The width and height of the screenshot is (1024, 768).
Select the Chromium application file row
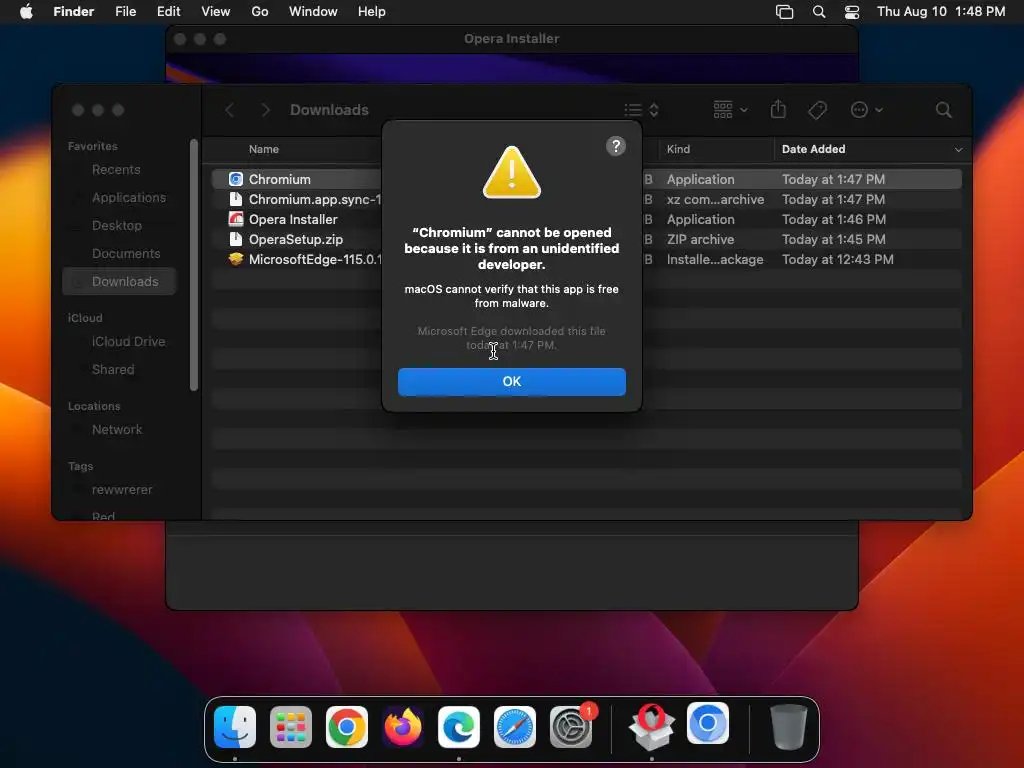(586, 179)
